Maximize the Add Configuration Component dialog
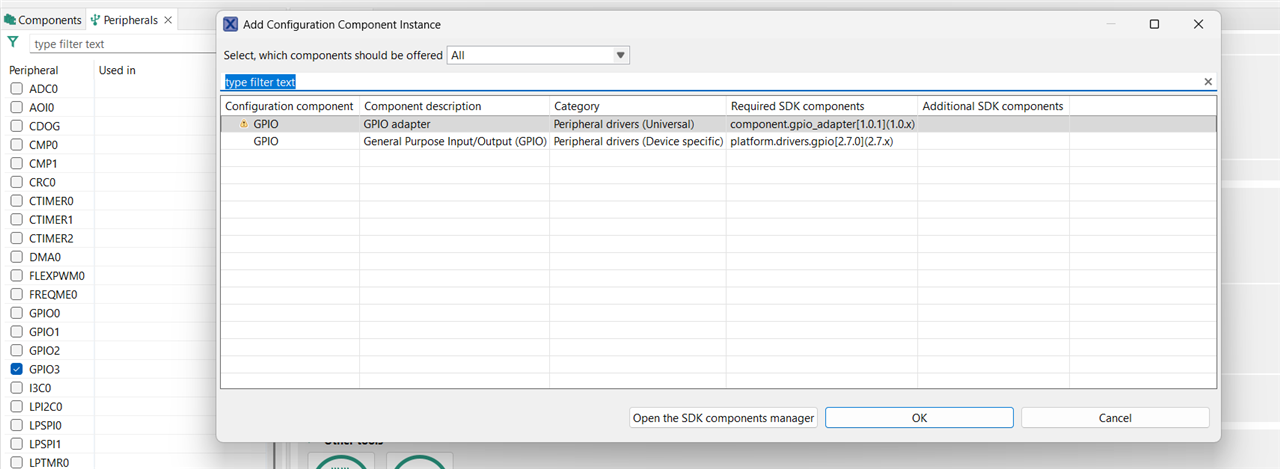Viewport: 1280px width, 469px height. pyautogui.click(x=1154, y=24)
